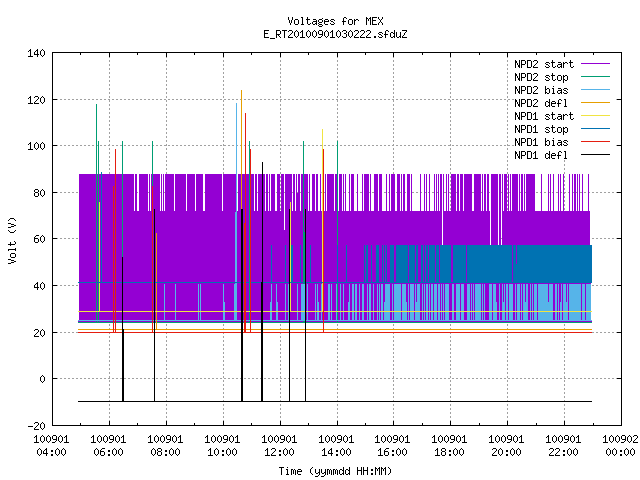Click the y-axis tick label 140

click(x=36, y=53)
